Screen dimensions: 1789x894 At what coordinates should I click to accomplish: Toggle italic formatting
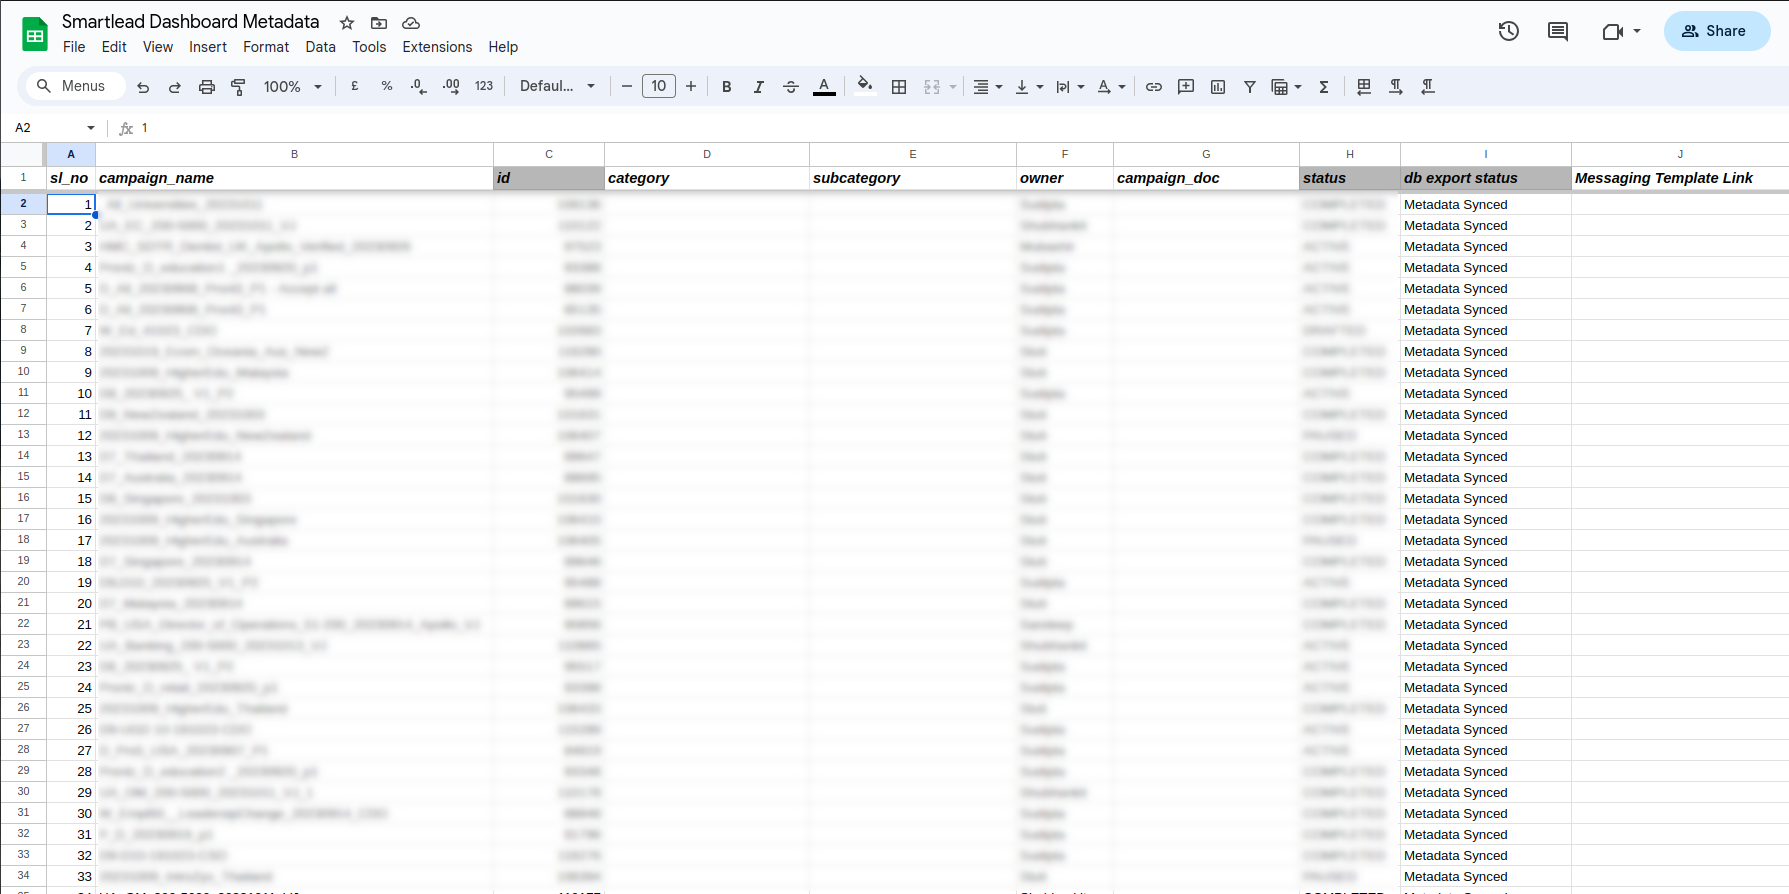point(758,87)
